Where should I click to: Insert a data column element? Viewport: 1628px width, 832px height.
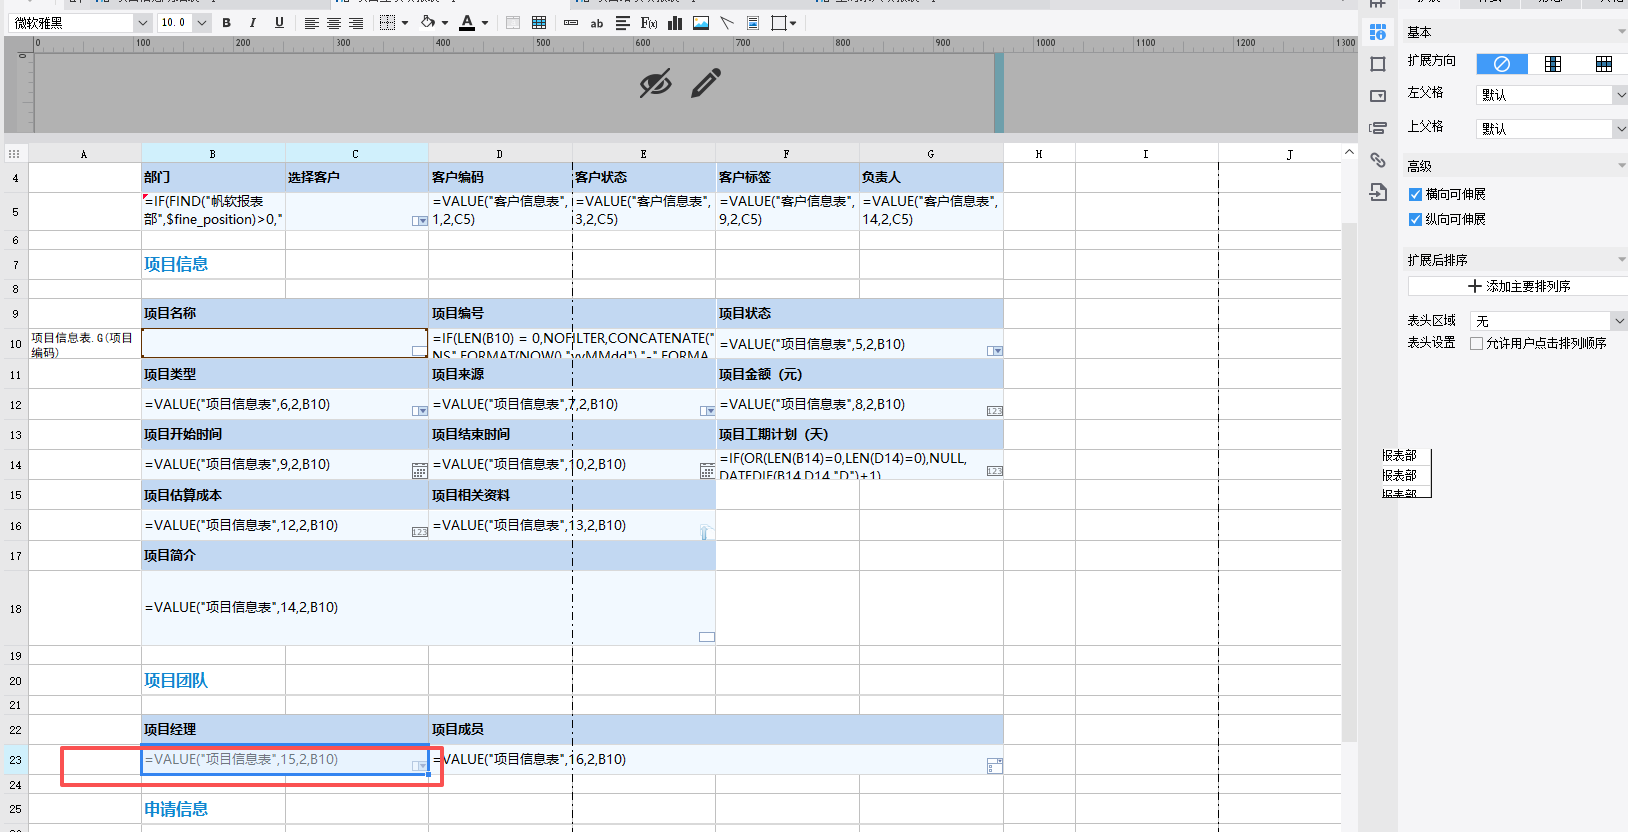tap(571, 23)
